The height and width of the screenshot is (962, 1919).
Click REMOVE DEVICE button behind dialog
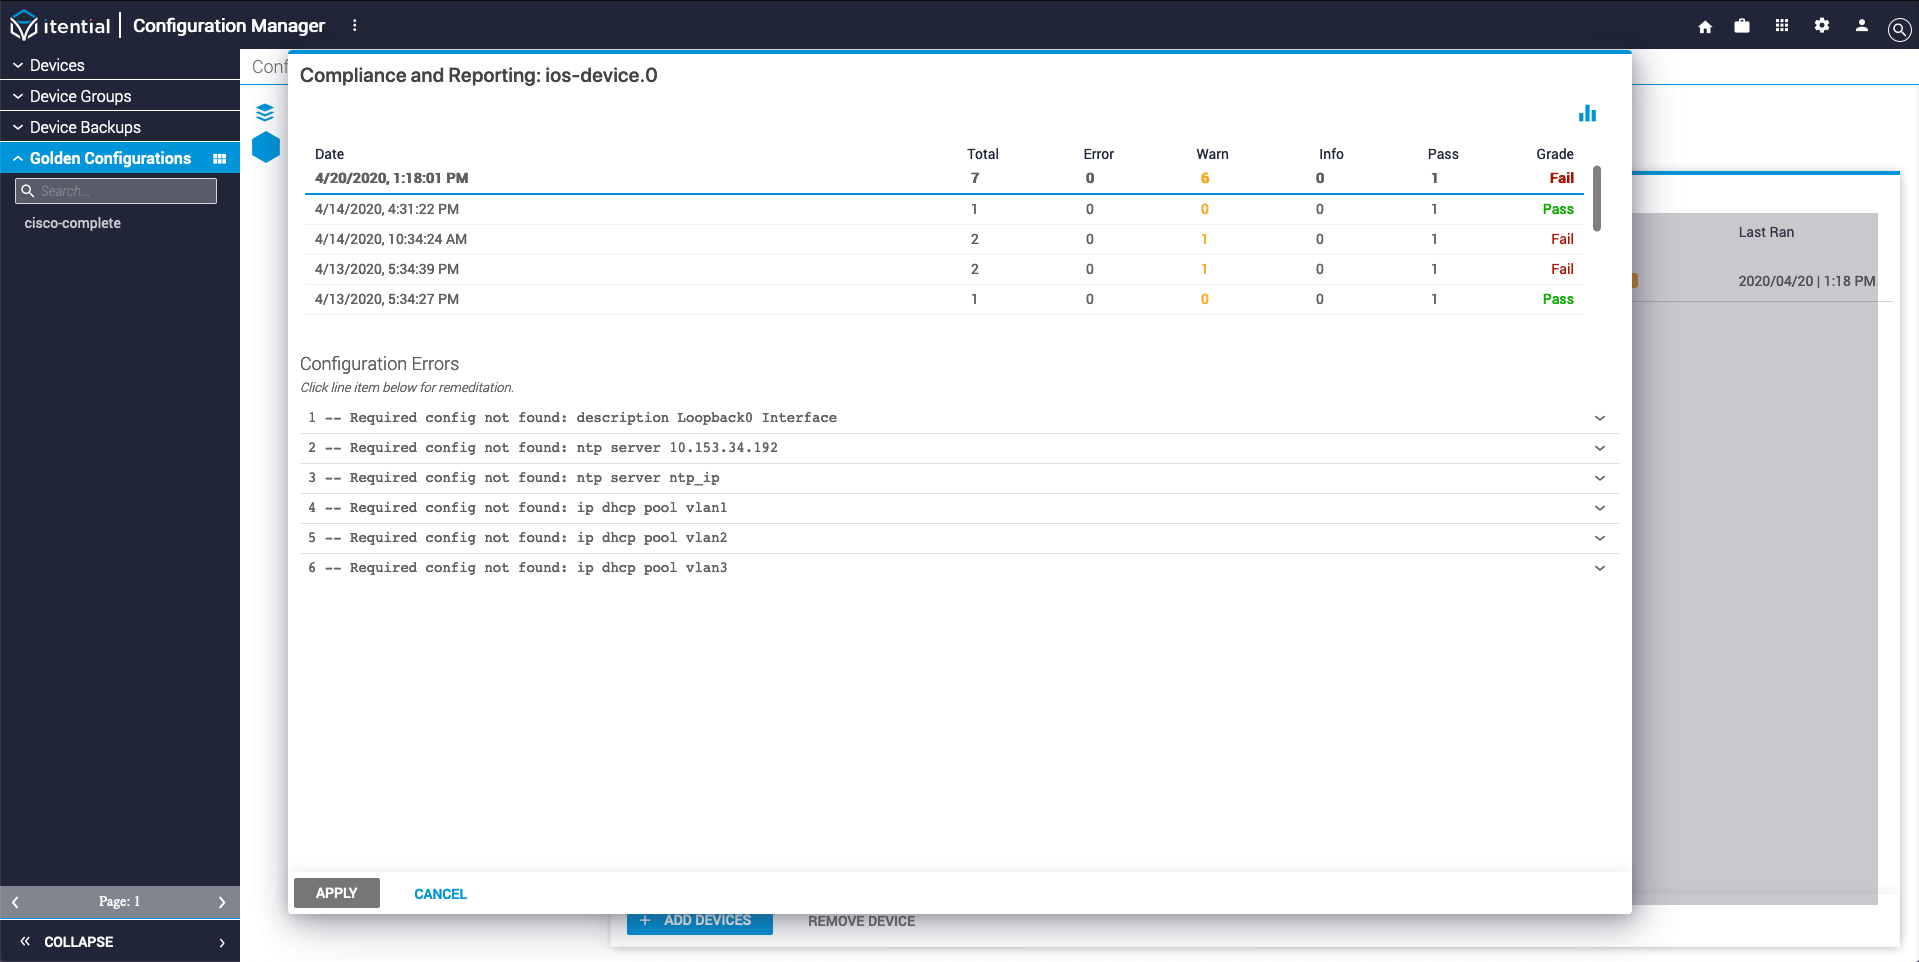[861, 922]
